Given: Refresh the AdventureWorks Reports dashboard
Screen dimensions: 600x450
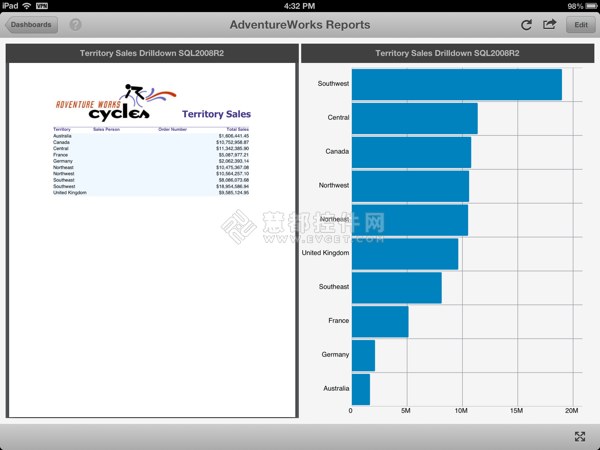Looking at the screenshot, I should pyautogui.click(x=526, y=25).
